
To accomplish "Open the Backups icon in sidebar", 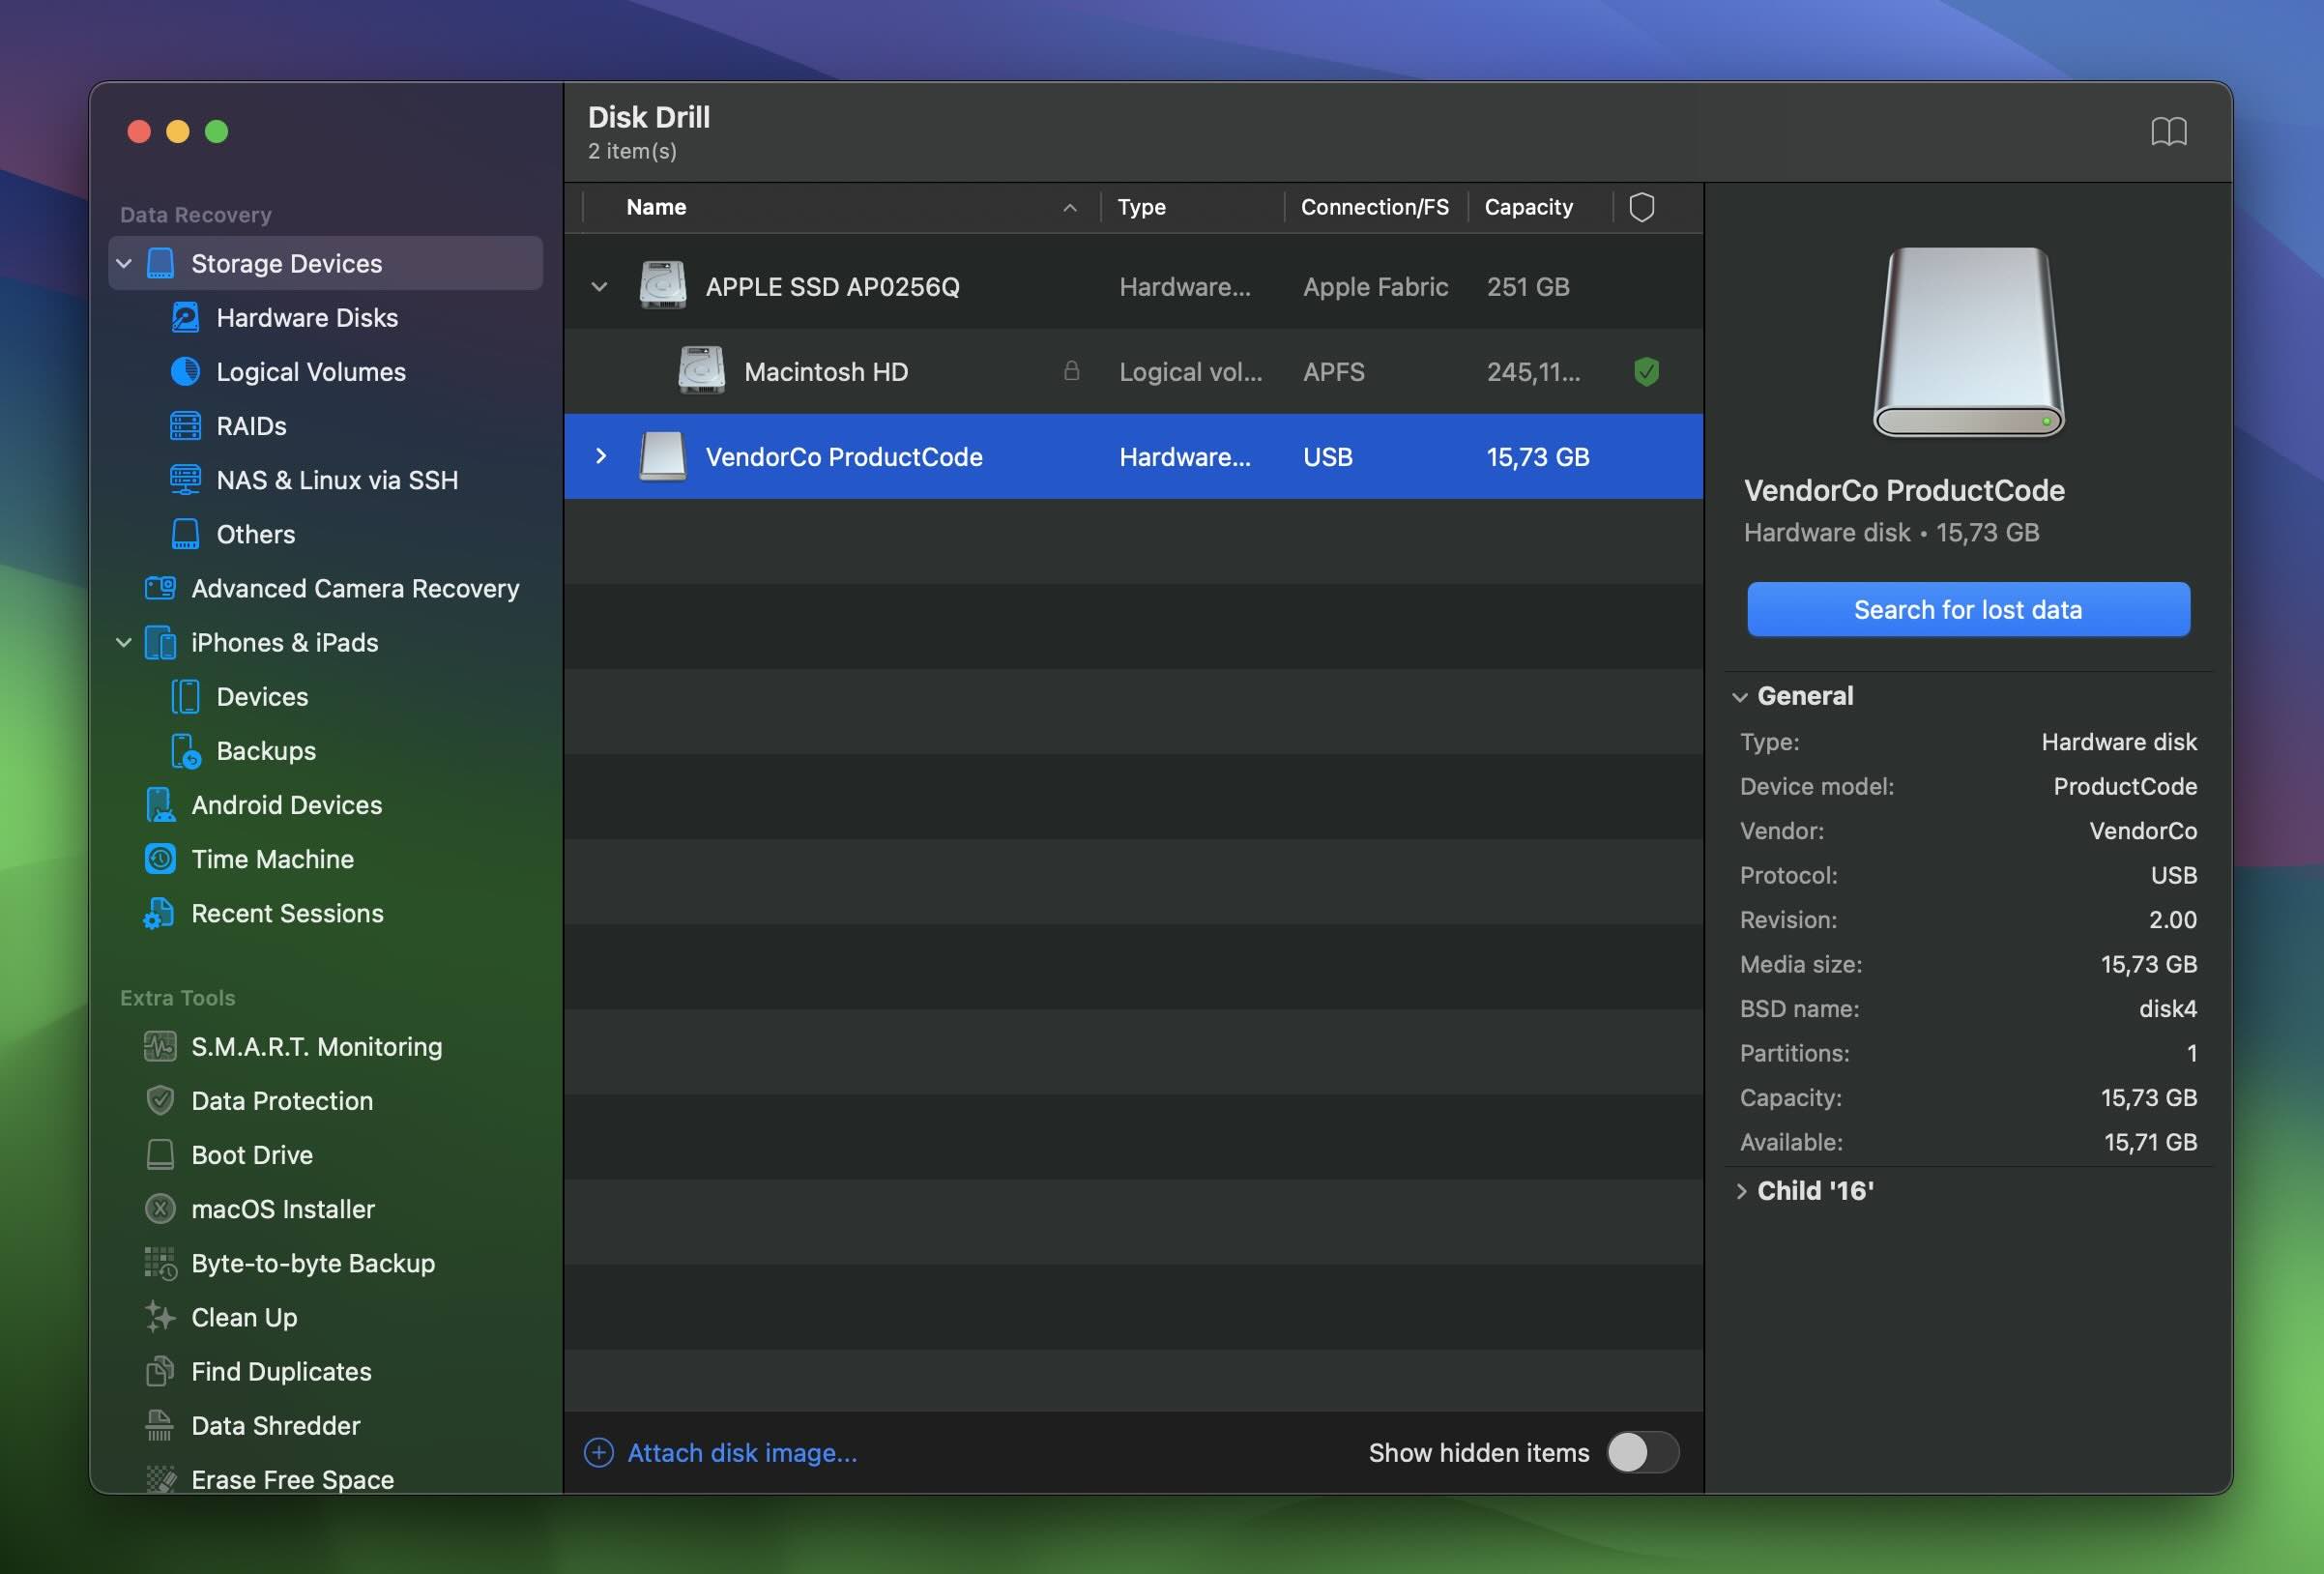I will [x=185, y=751].
